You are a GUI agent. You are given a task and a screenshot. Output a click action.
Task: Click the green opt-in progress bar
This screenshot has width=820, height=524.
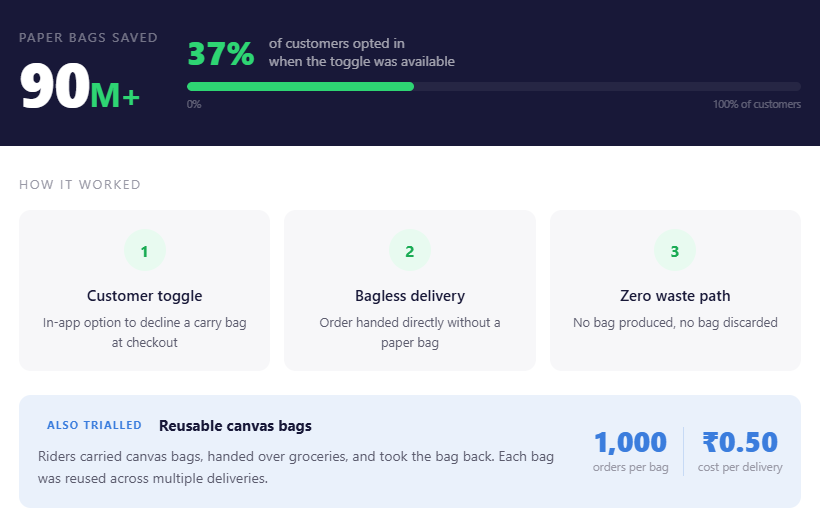300,87
